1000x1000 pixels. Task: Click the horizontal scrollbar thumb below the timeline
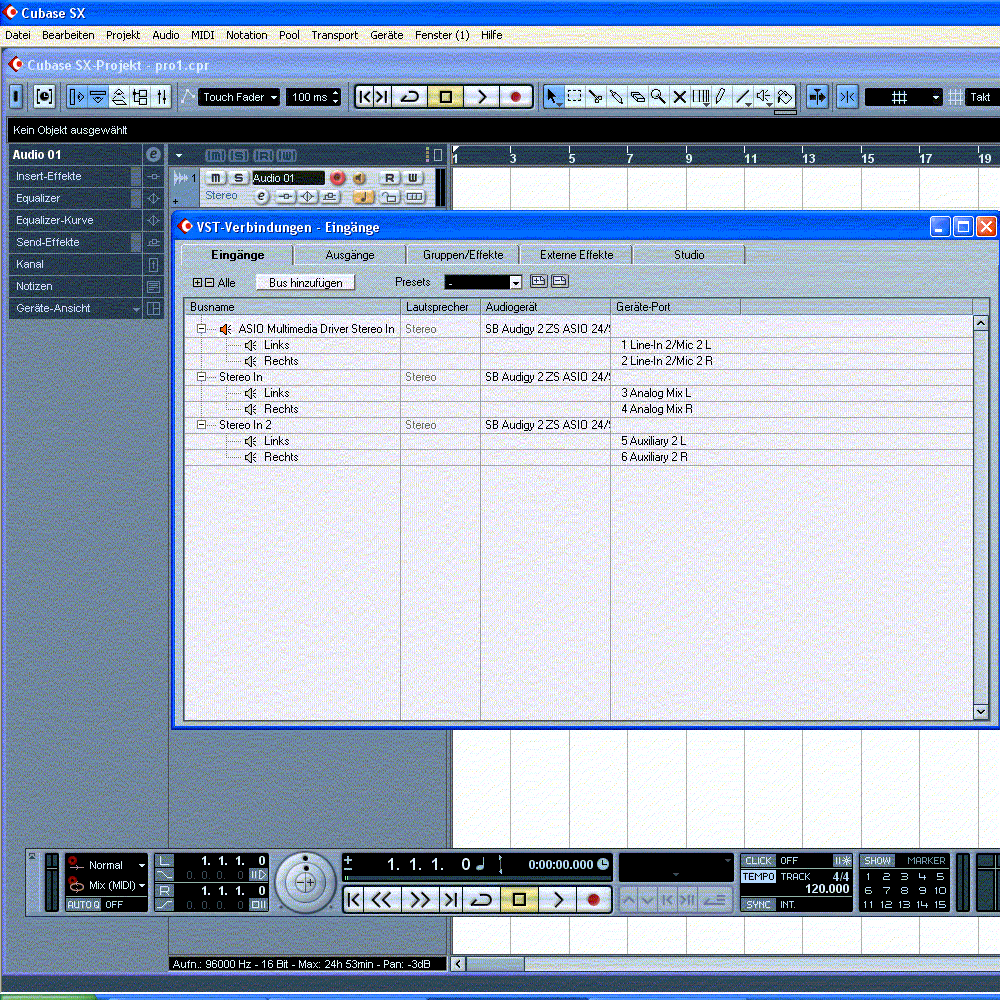pos(495,964)
